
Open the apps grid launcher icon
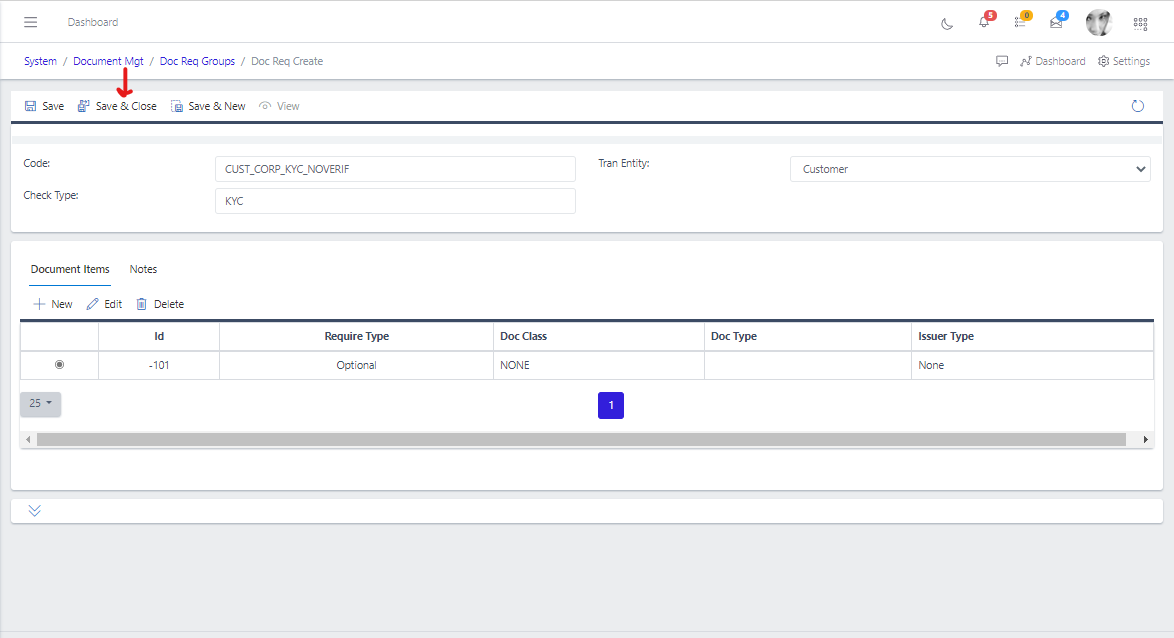[1140, 23]
